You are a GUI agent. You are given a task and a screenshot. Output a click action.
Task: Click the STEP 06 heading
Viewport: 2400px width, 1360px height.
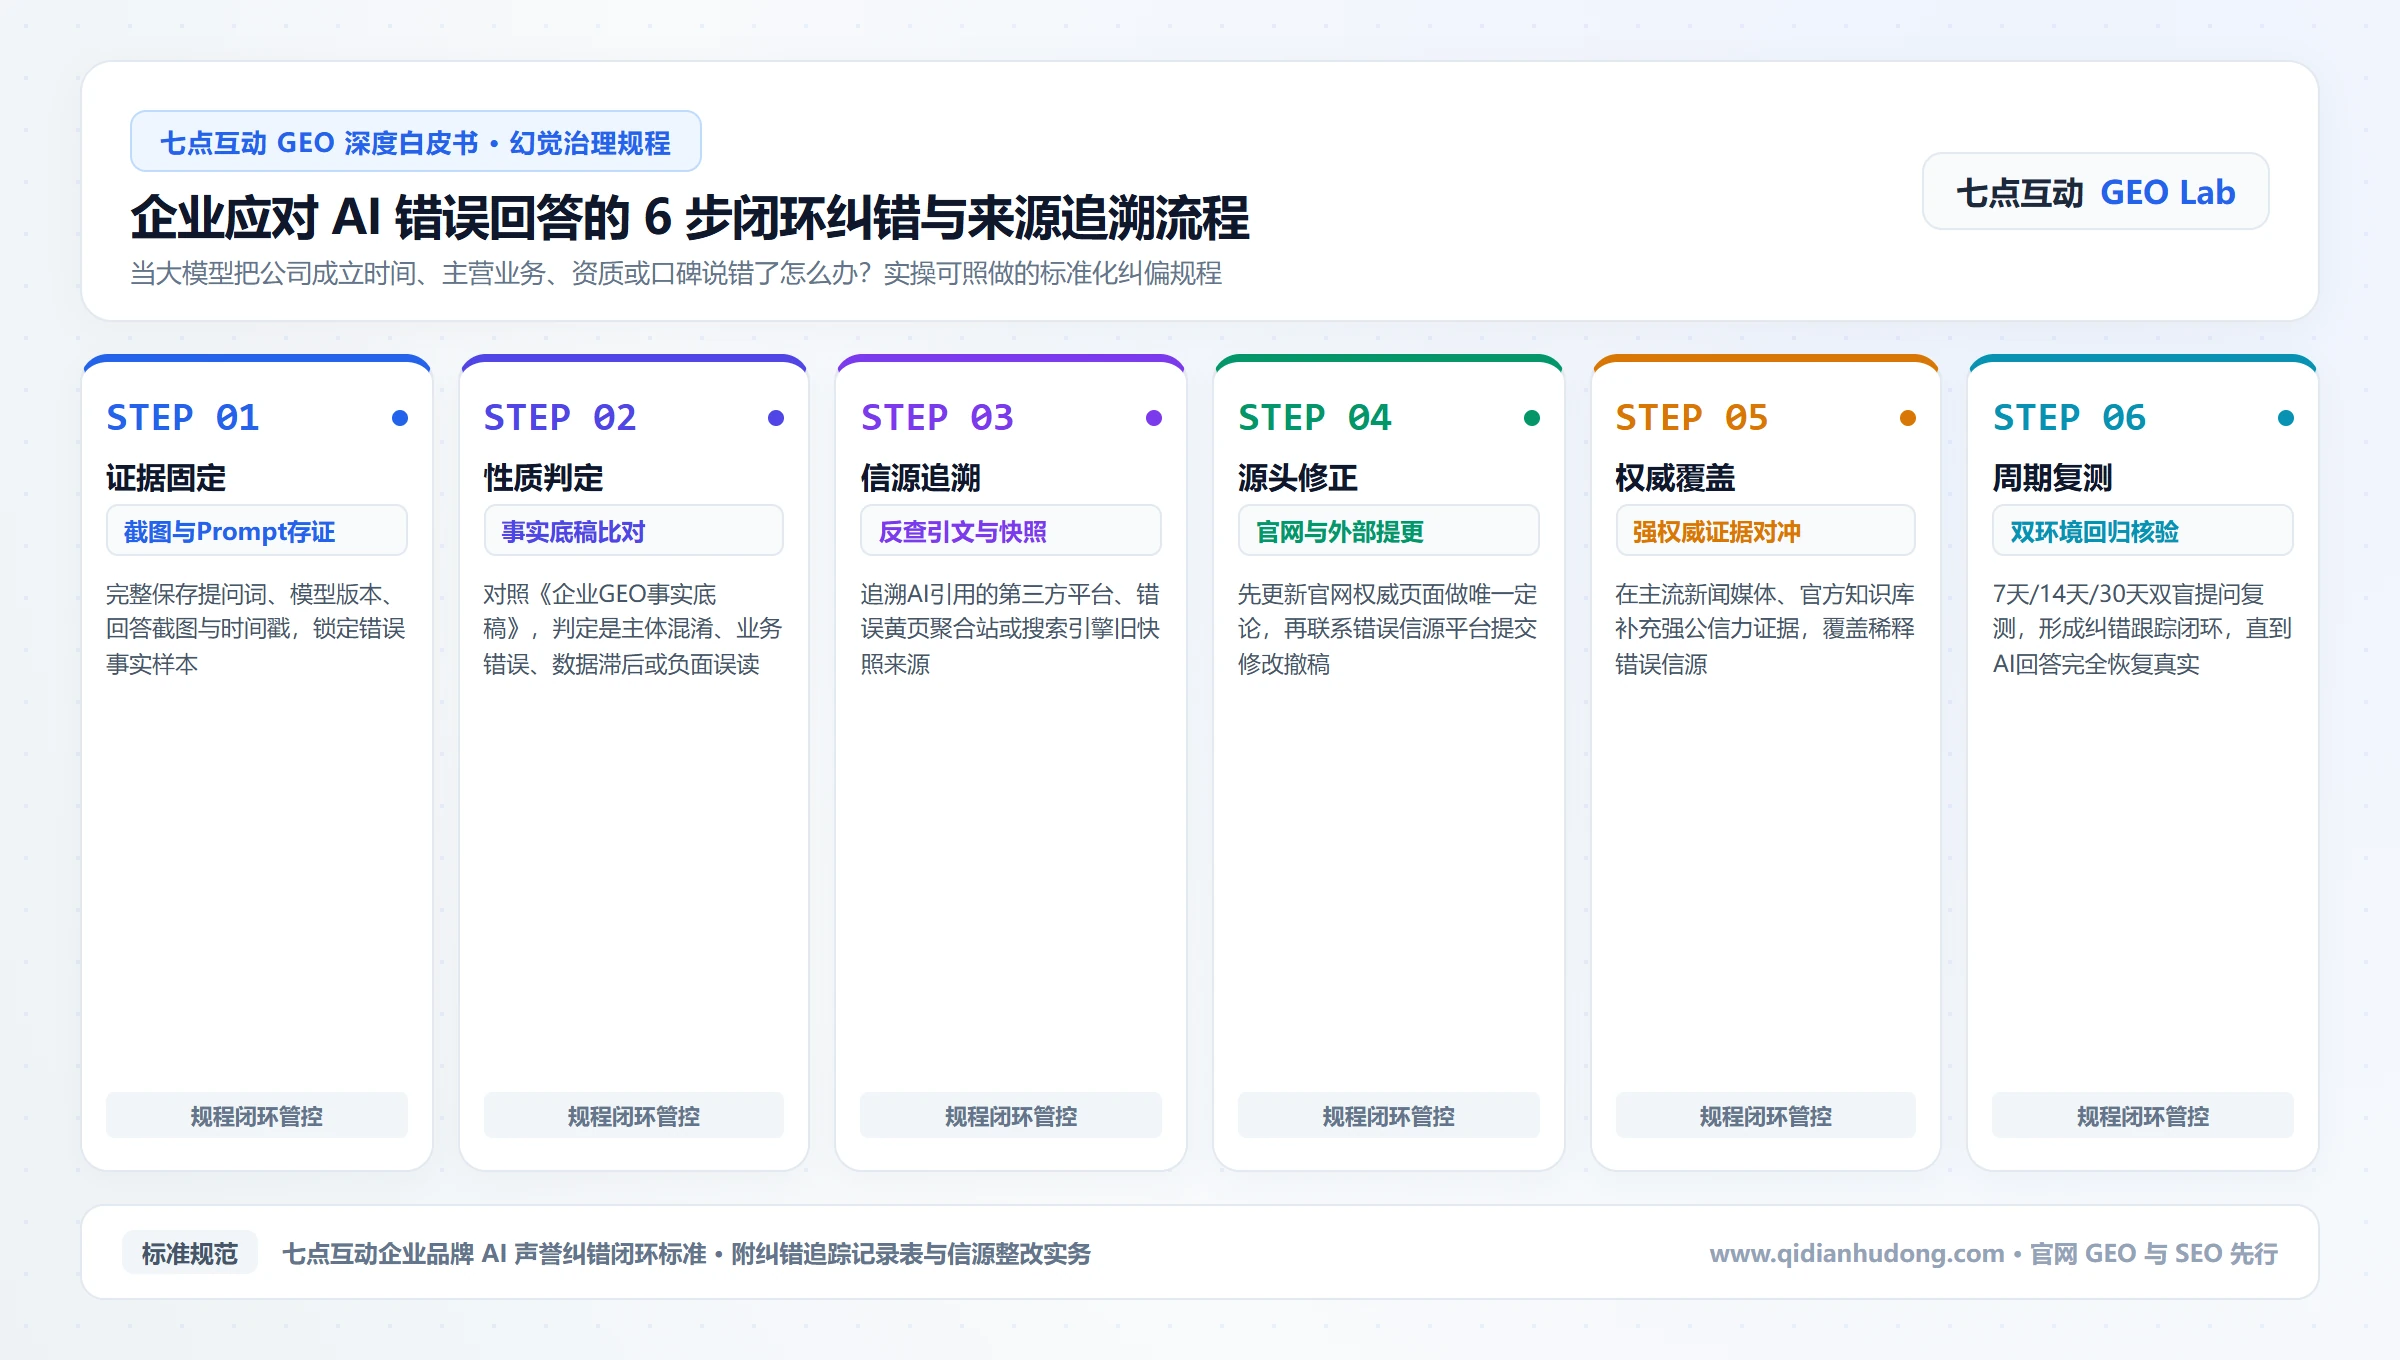point(2069,417)
